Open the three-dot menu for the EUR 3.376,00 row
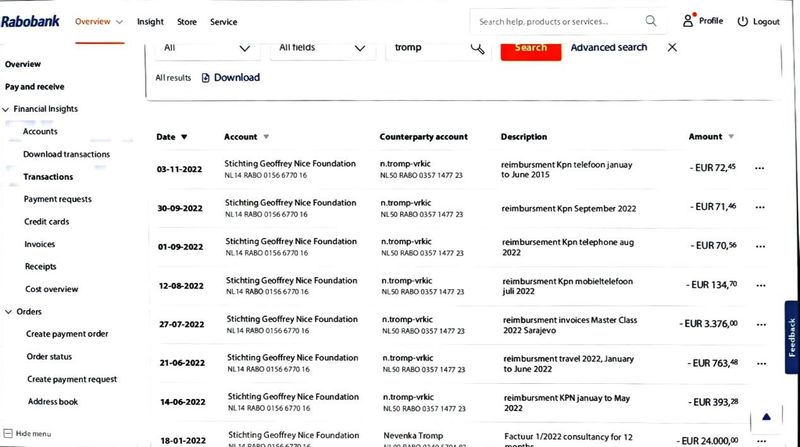This screenshot has height=447, width=800. [x=761, y=324]
